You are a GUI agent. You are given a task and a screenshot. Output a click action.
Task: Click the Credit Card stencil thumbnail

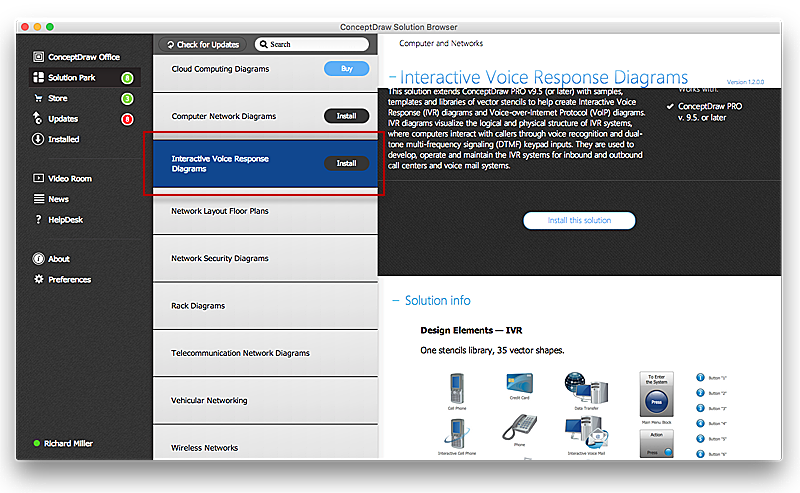519,383
